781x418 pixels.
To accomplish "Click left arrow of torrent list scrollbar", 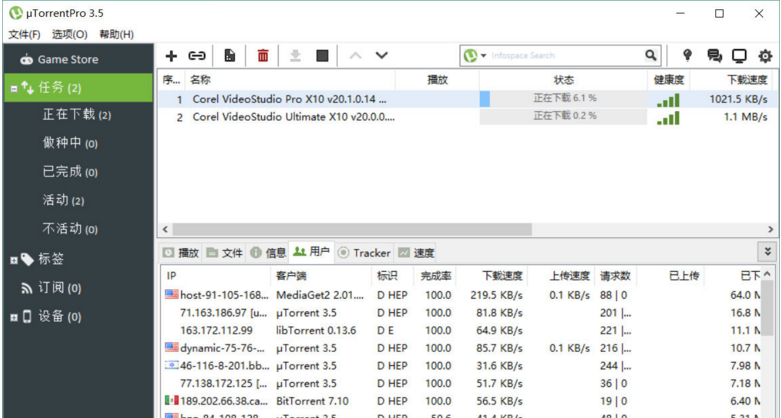I will (x=165, y=229).
